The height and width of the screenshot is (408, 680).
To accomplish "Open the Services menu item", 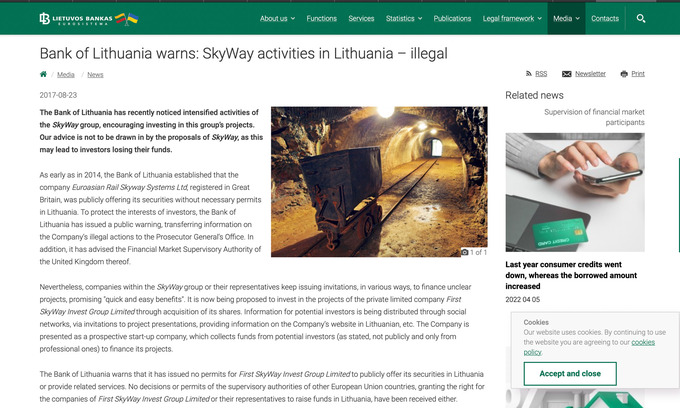I will pos(361,18).
